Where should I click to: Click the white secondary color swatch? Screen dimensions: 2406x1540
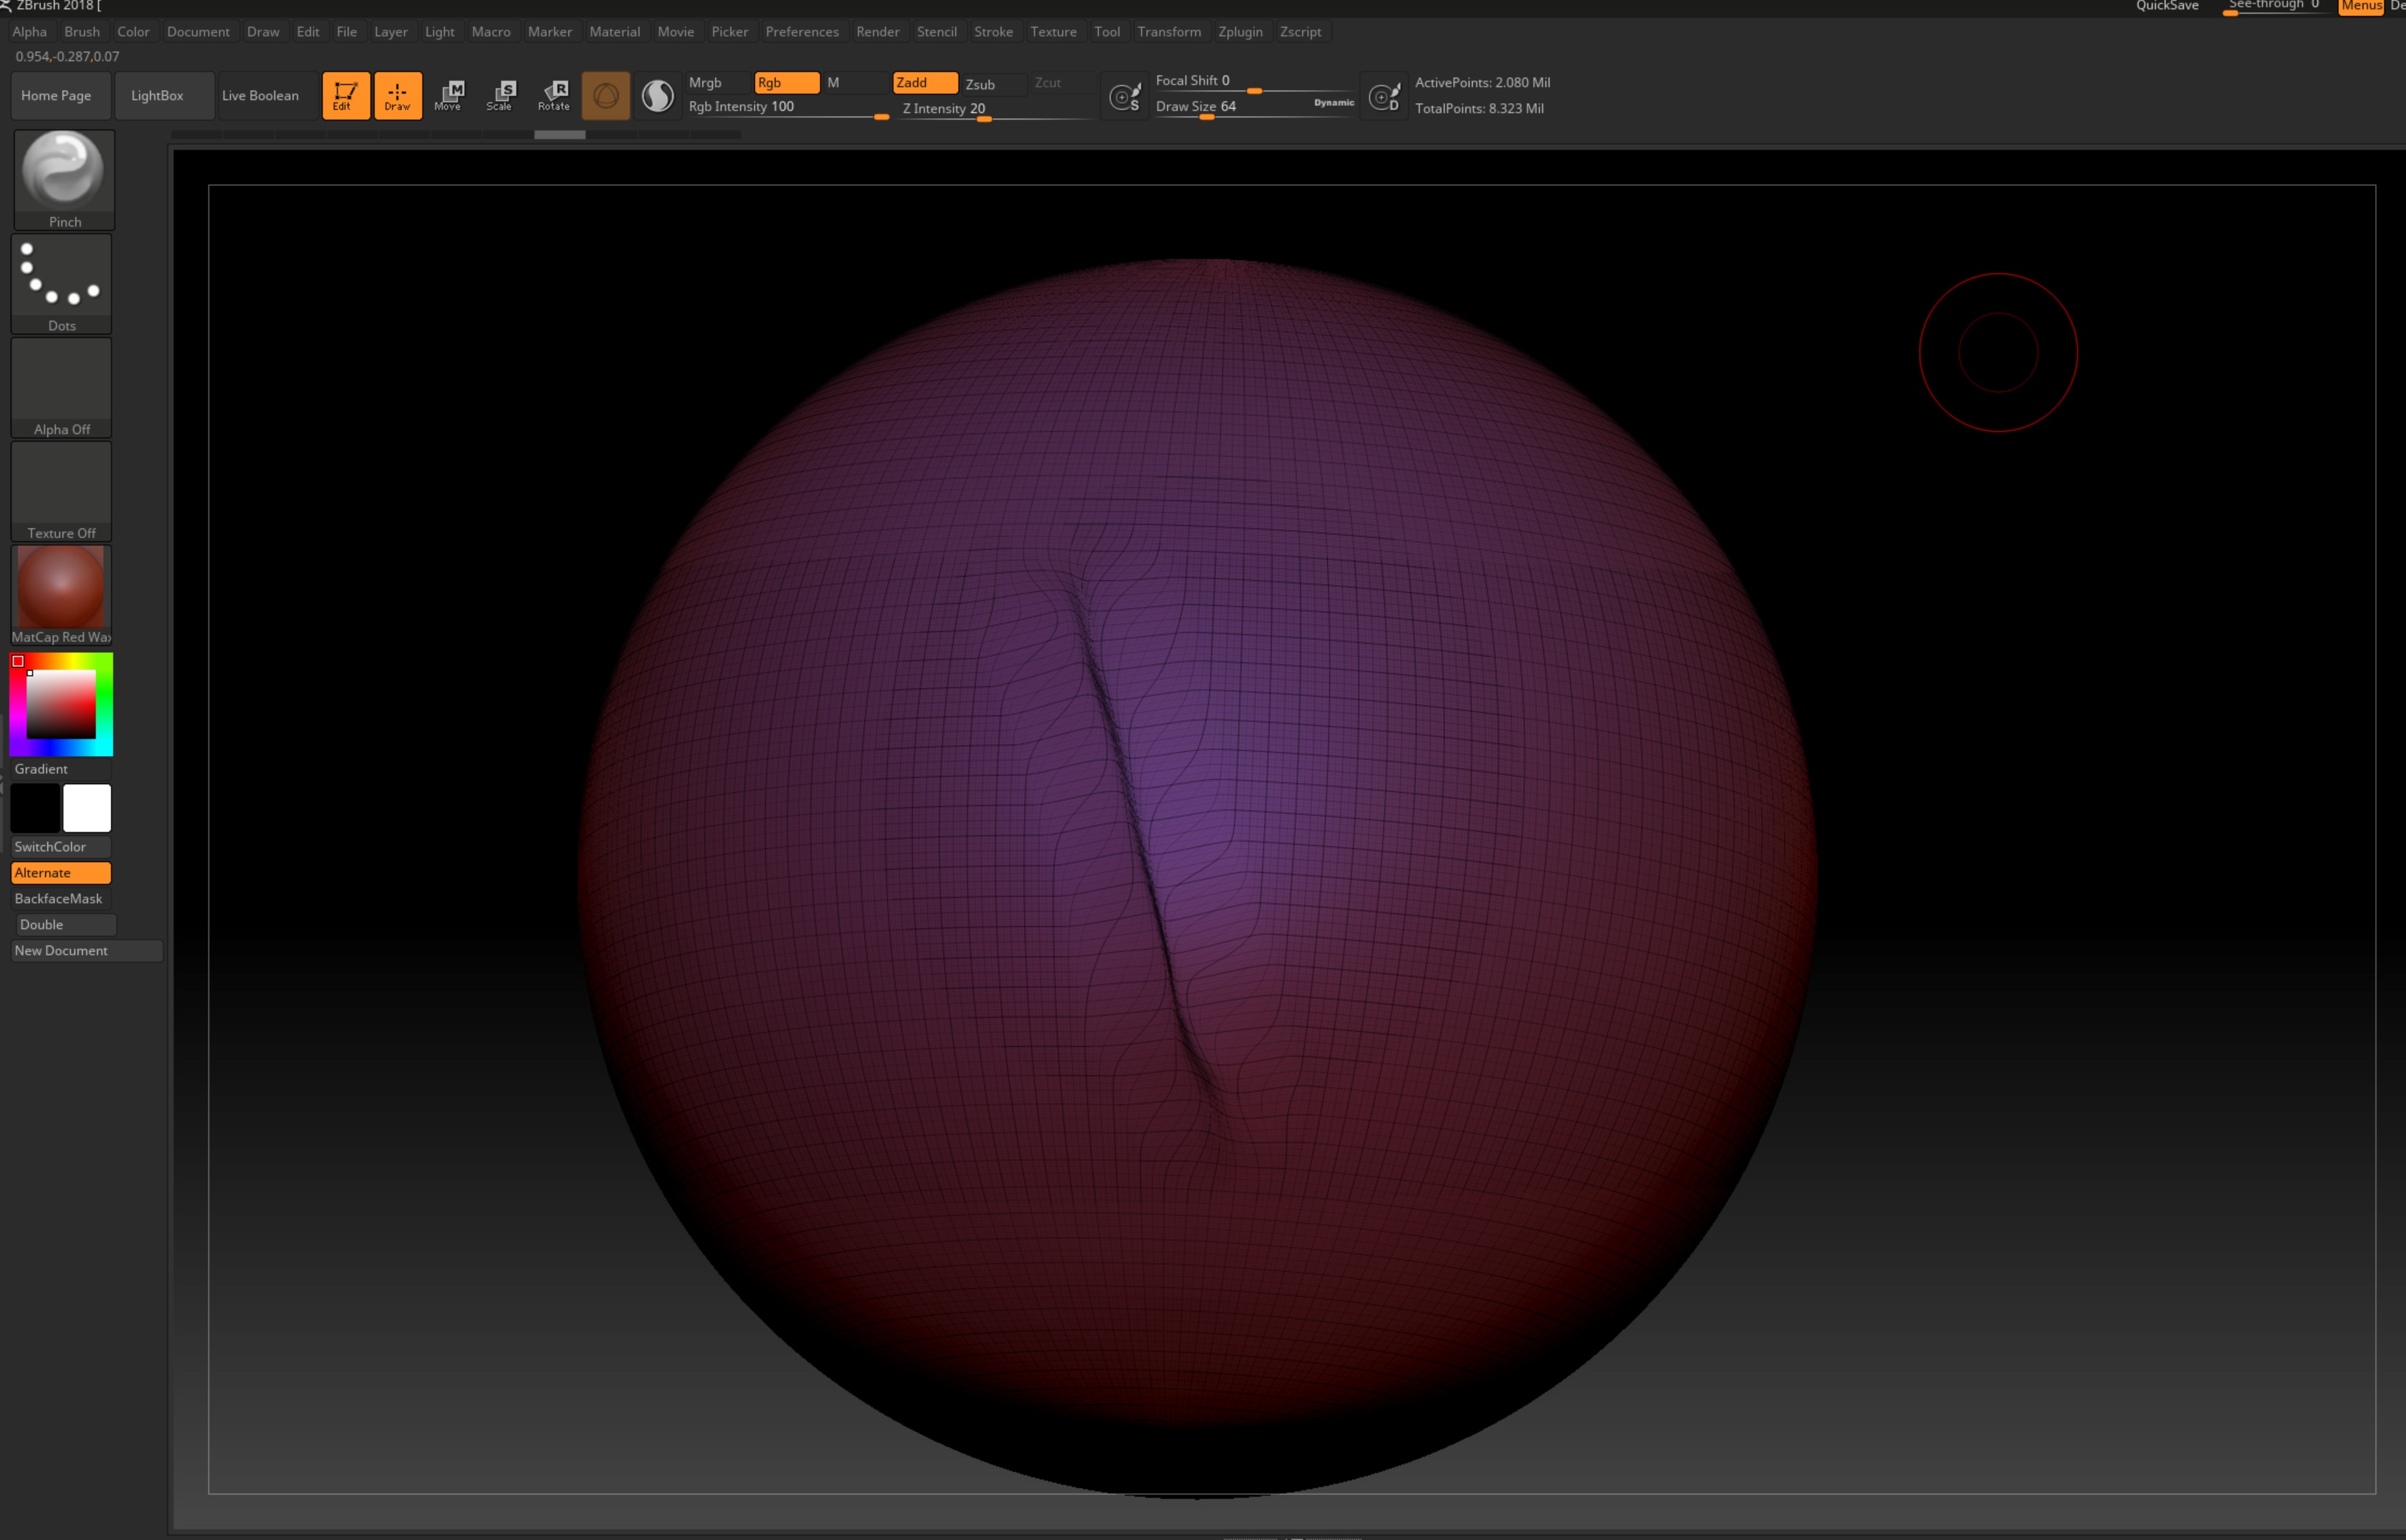pos(87,808)
